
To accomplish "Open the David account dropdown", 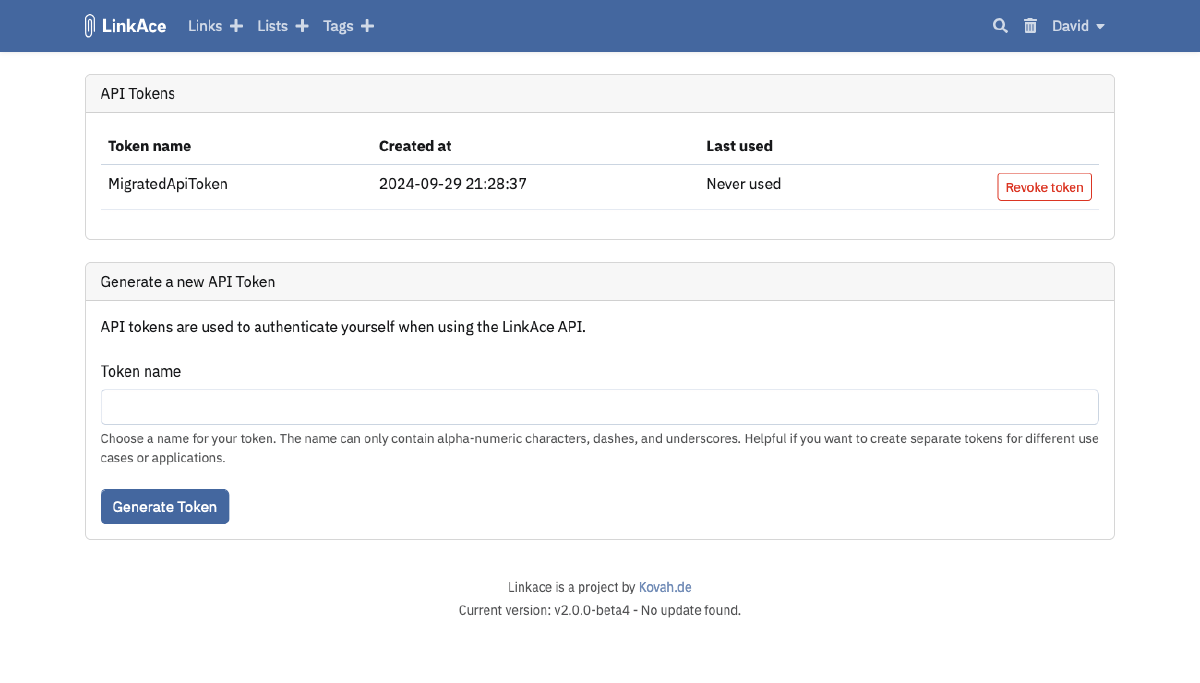I will click(1070, 25).
